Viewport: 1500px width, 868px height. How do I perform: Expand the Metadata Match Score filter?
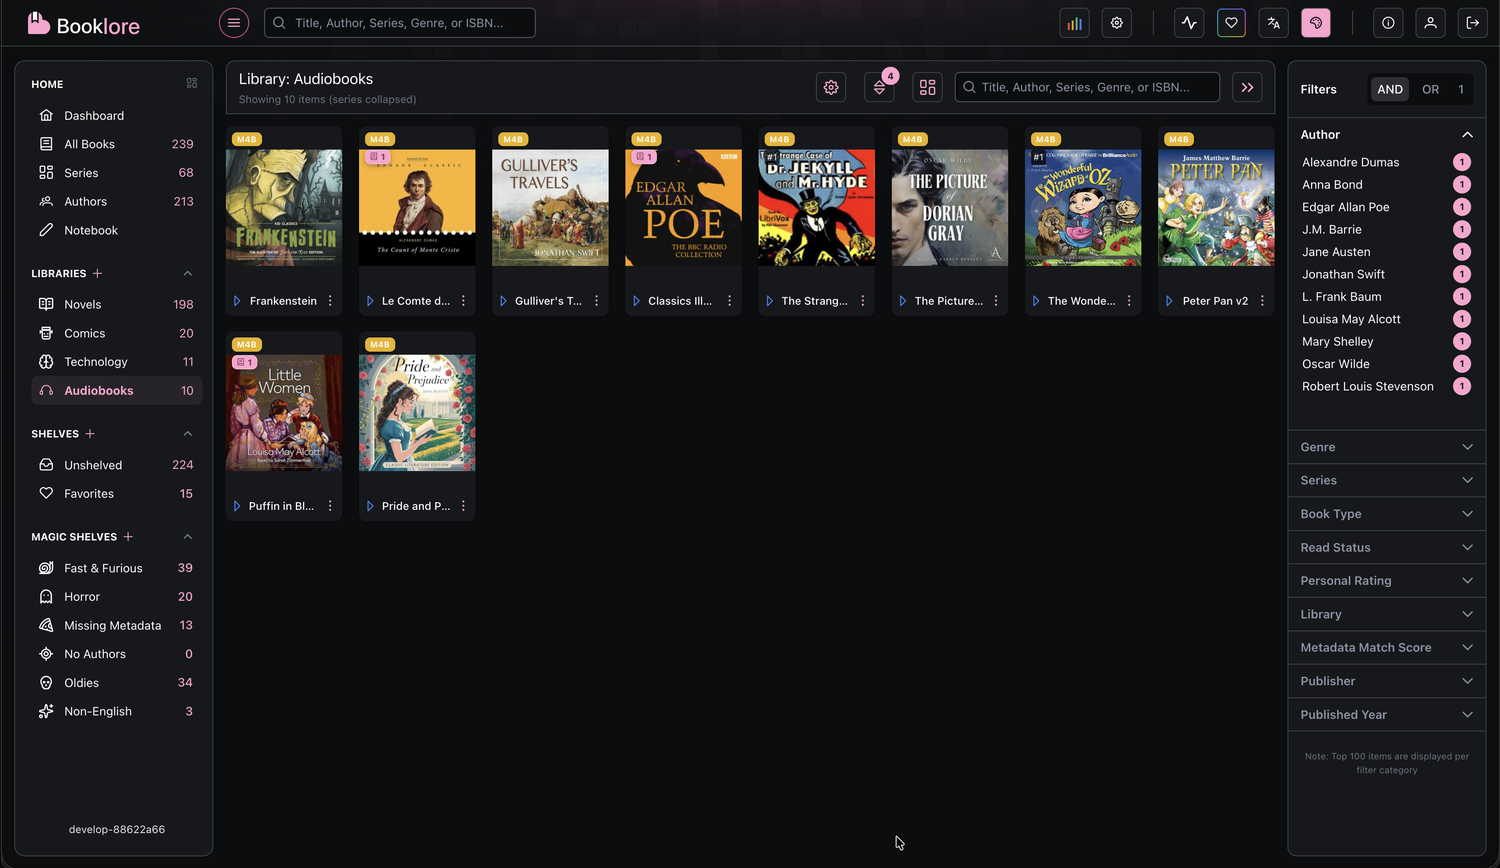click(x=1386, y=648)
